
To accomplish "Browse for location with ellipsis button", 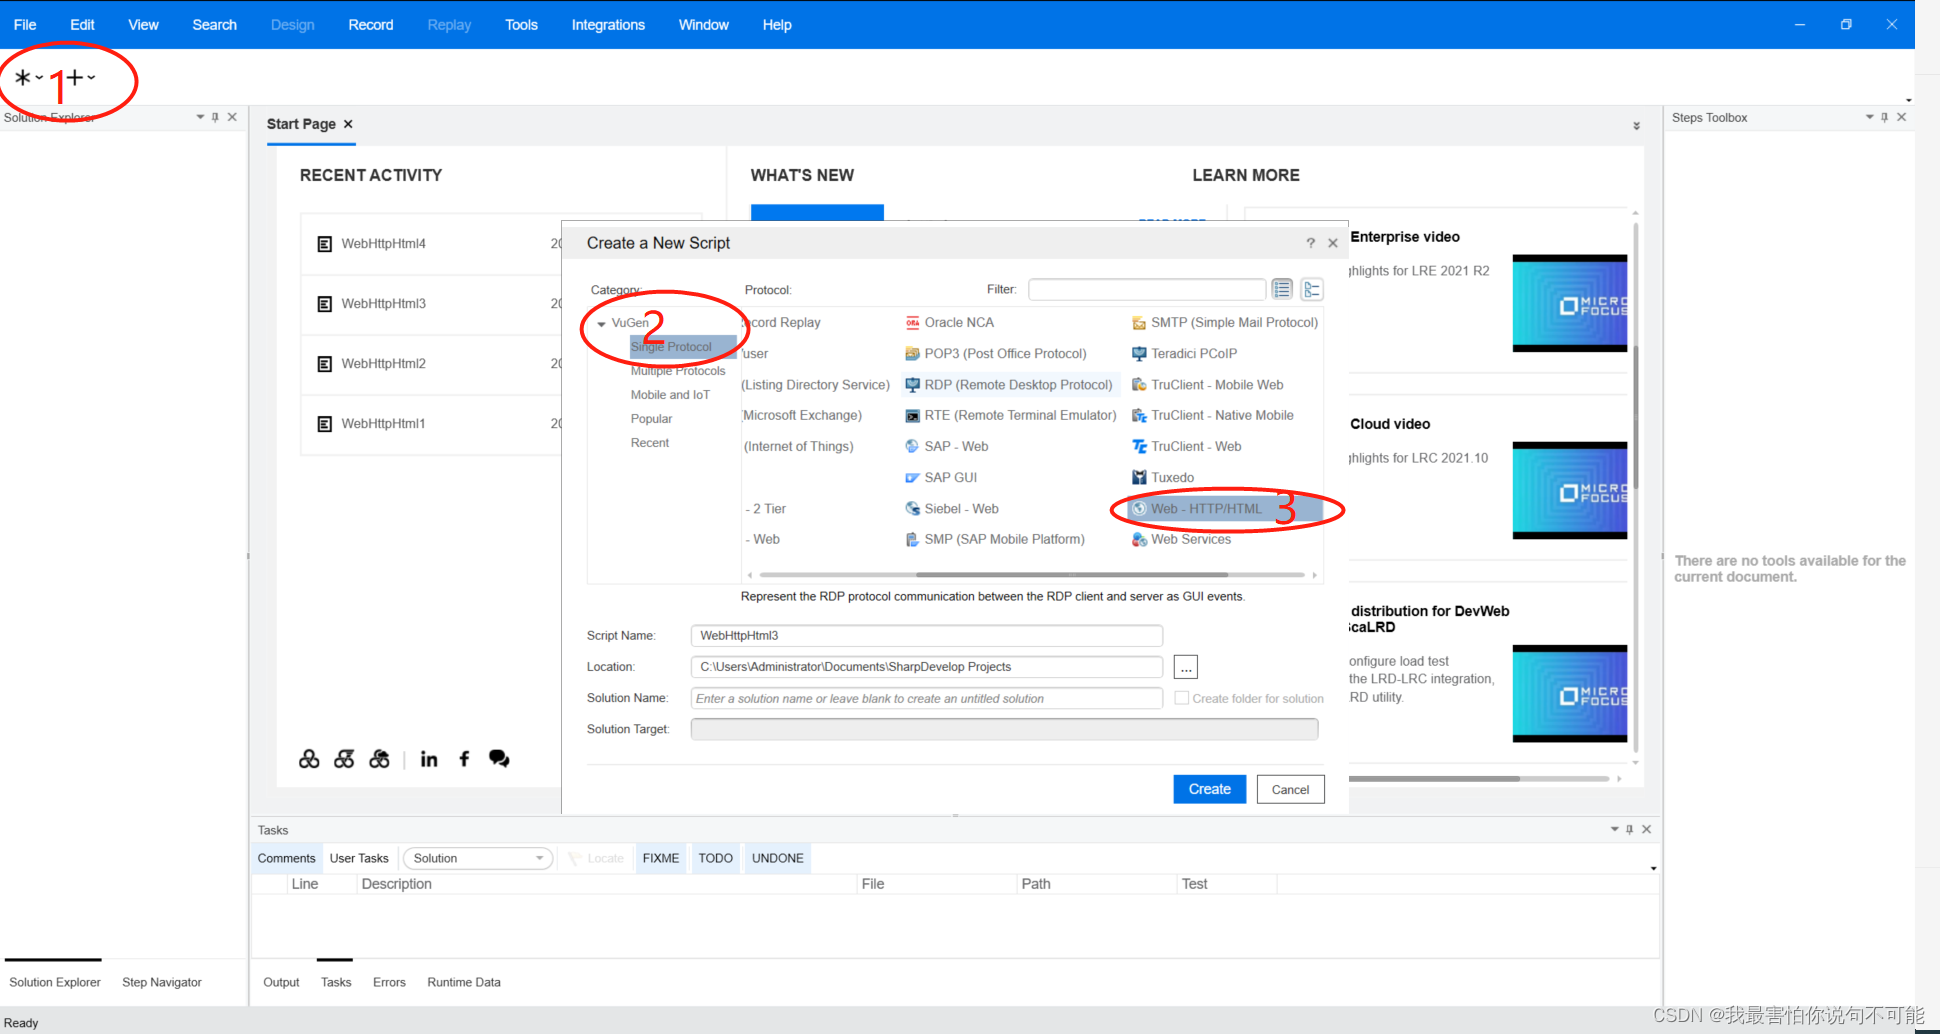I will 1186,667.
